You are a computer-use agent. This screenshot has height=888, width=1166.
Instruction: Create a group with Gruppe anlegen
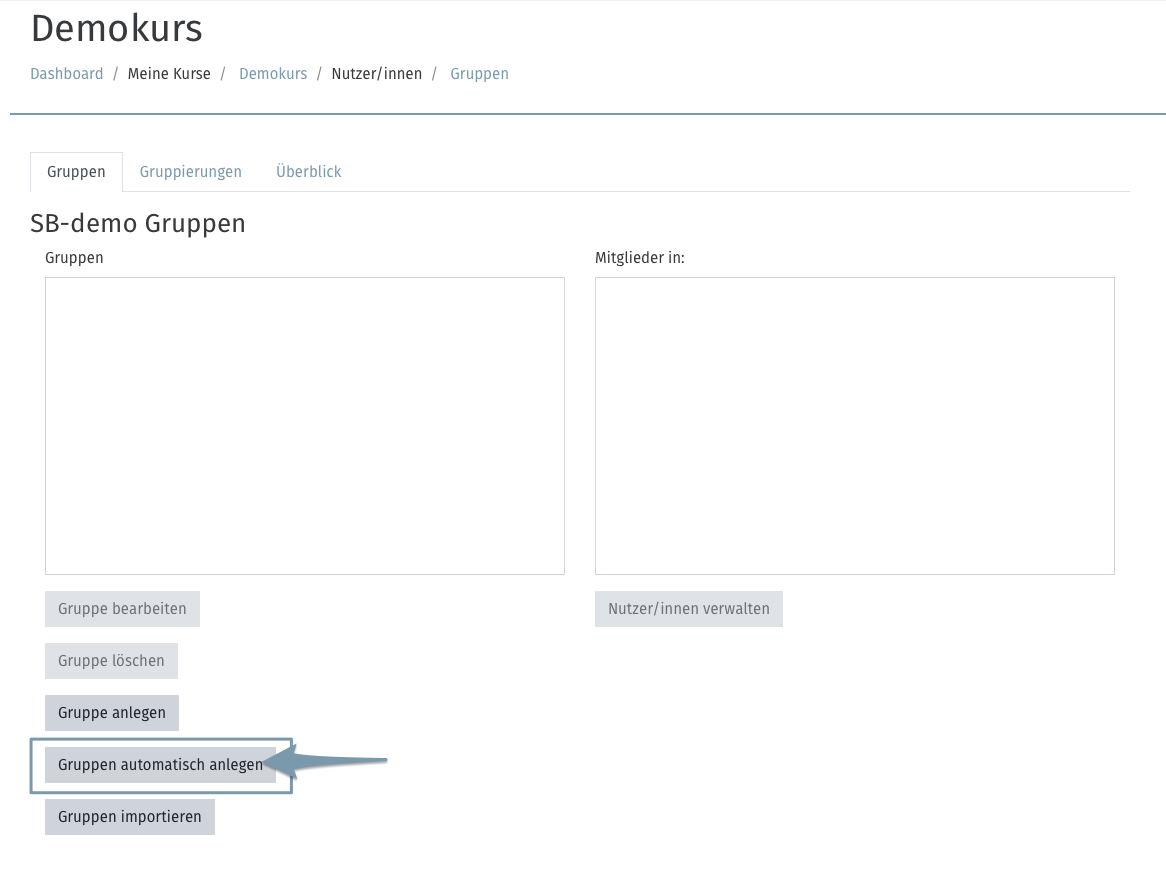(x=112, y=713)
